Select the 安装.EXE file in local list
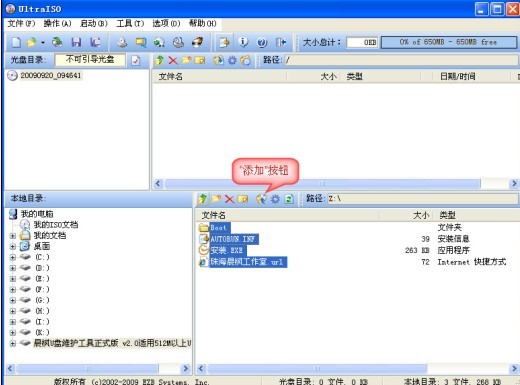 [227, 250]
